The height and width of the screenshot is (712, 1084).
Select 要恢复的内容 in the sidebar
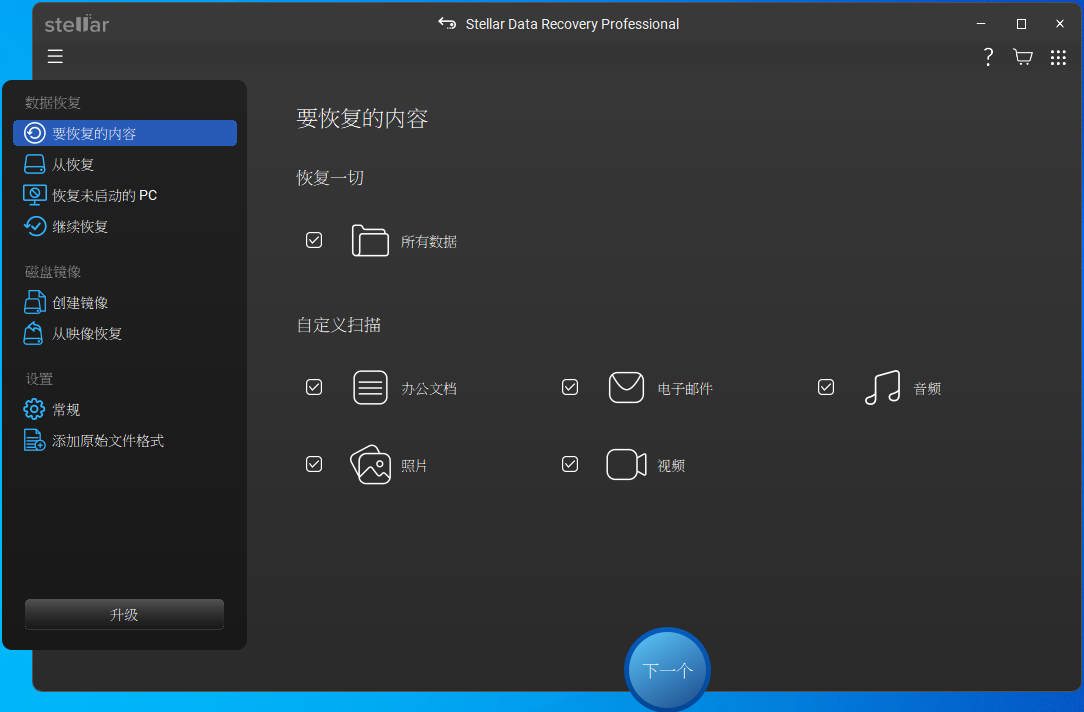pyautogui.click(x=125, y=133)
